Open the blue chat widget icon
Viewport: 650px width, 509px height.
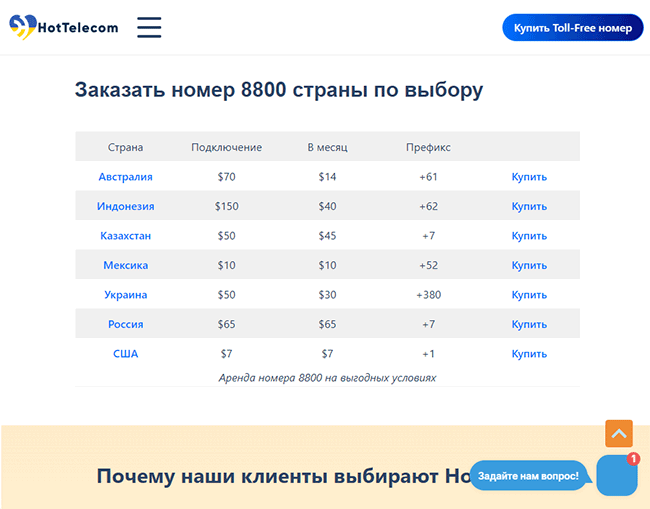point(617,475)
